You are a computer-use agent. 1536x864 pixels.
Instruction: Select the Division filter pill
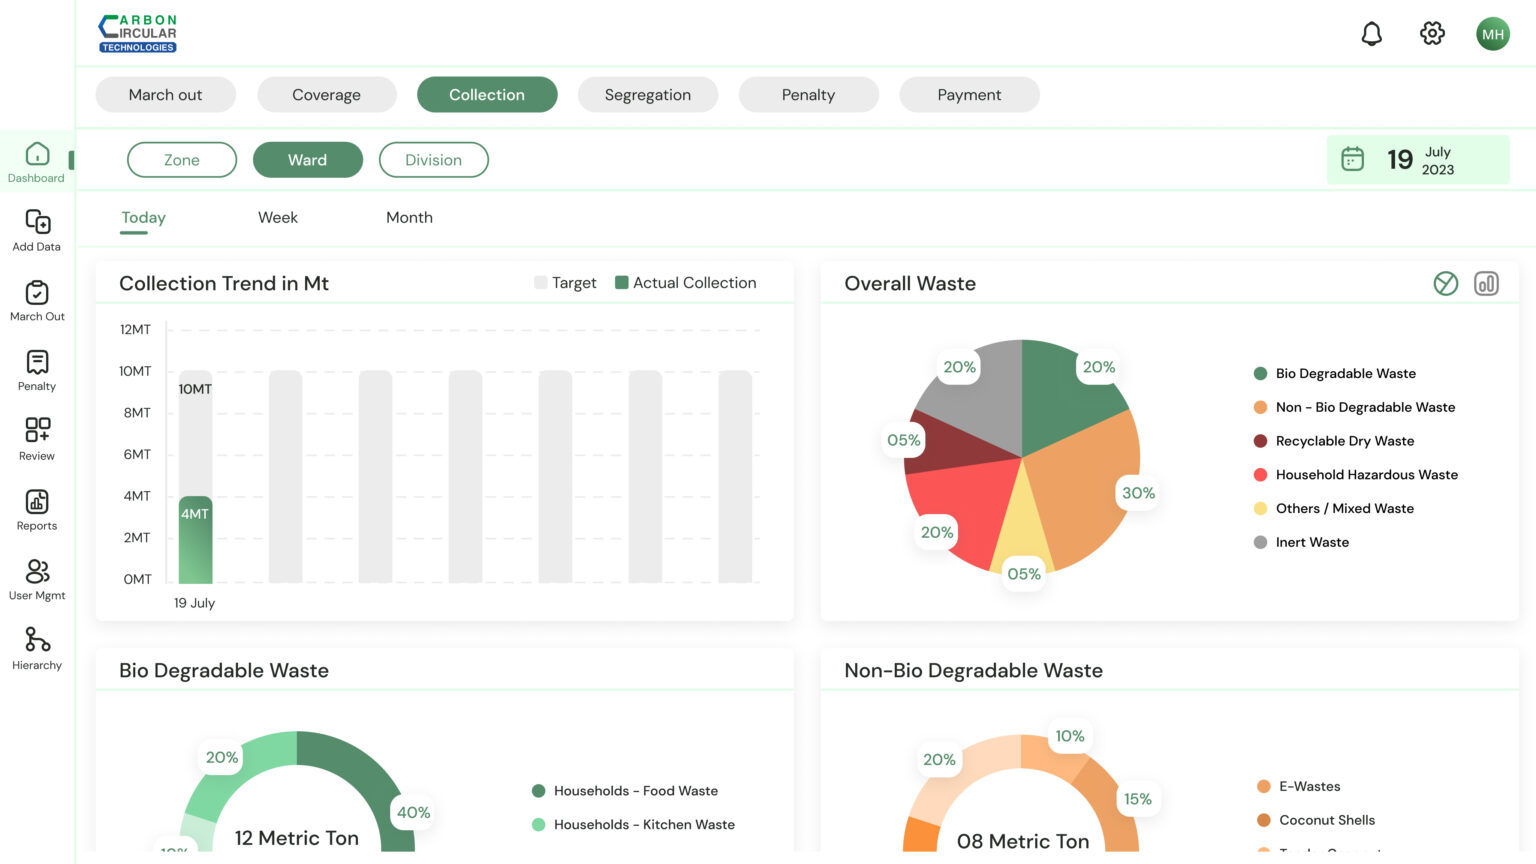[433, 160]
